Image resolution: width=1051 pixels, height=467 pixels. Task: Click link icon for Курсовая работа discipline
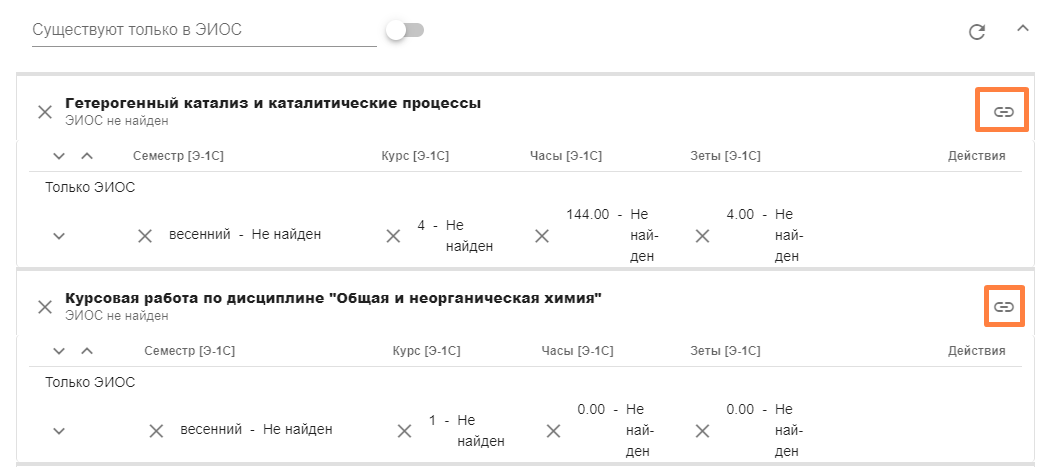[x=1003, y=306]
